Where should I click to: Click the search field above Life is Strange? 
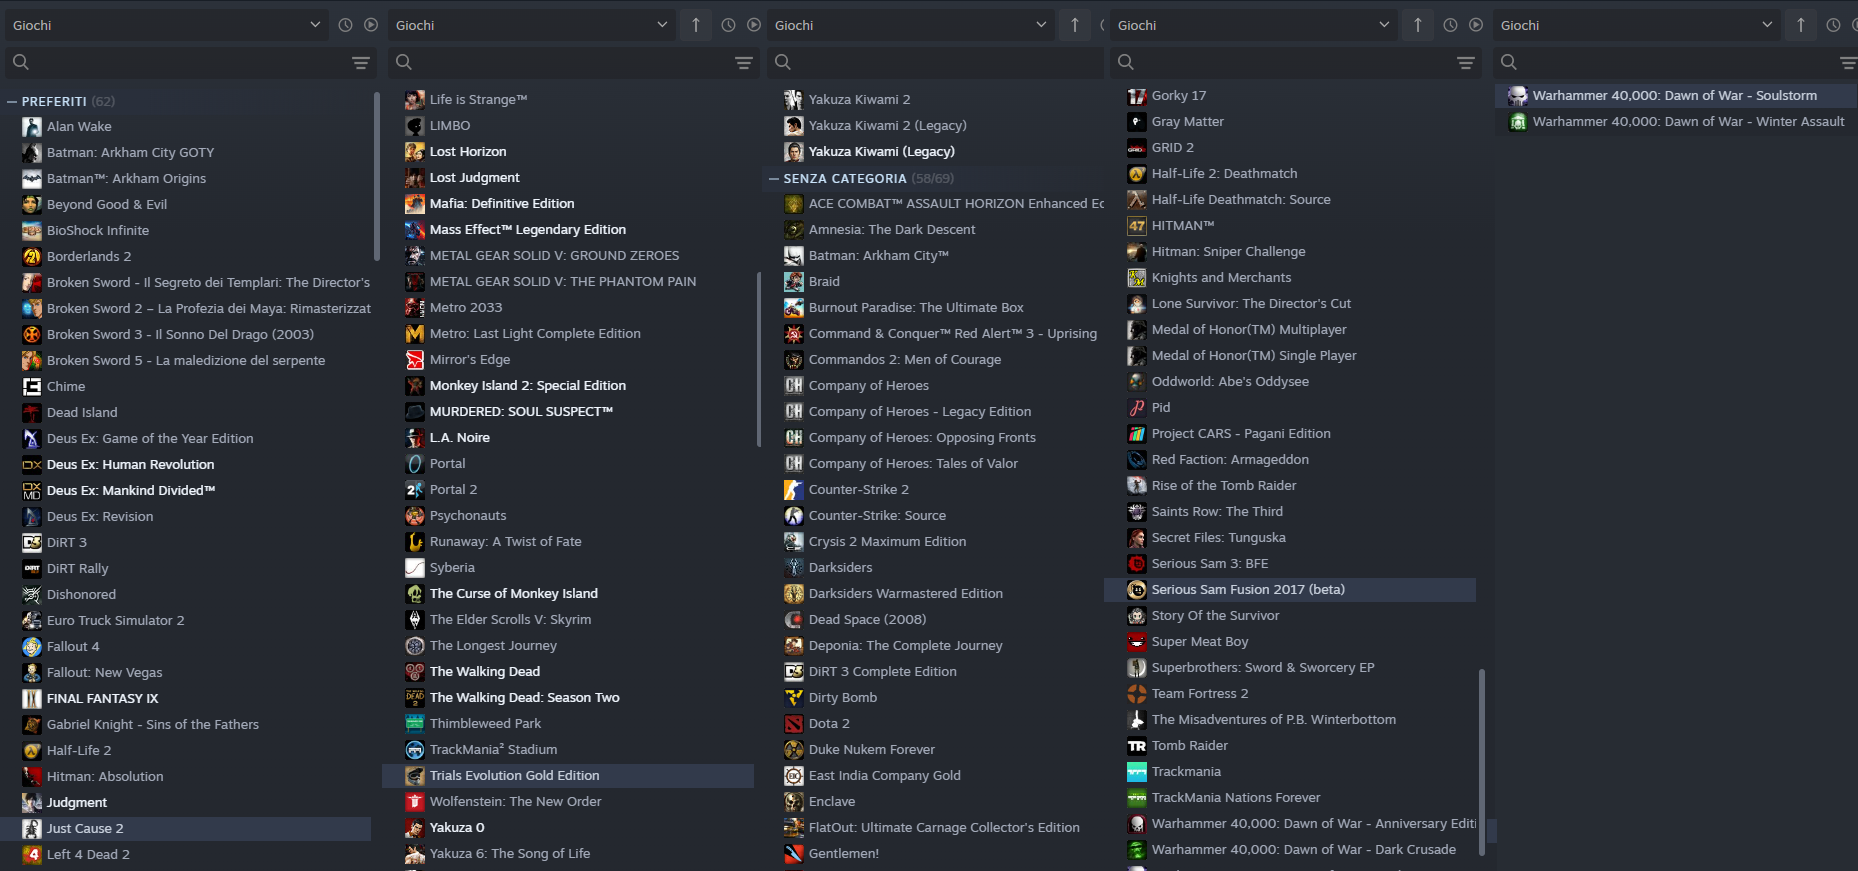[565, 63]
